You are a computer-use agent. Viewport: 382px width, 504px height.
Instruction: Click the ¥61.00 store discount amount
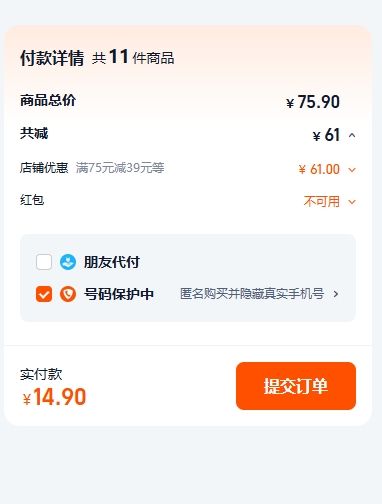(x=319, y=169)
